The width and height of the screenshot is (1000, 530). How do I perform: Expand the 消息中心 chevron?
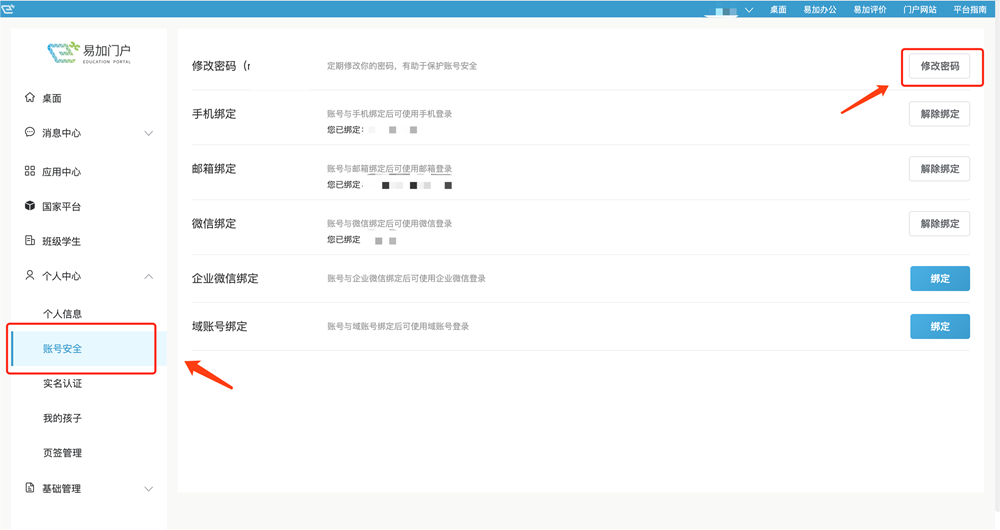[x=149, y=133]
